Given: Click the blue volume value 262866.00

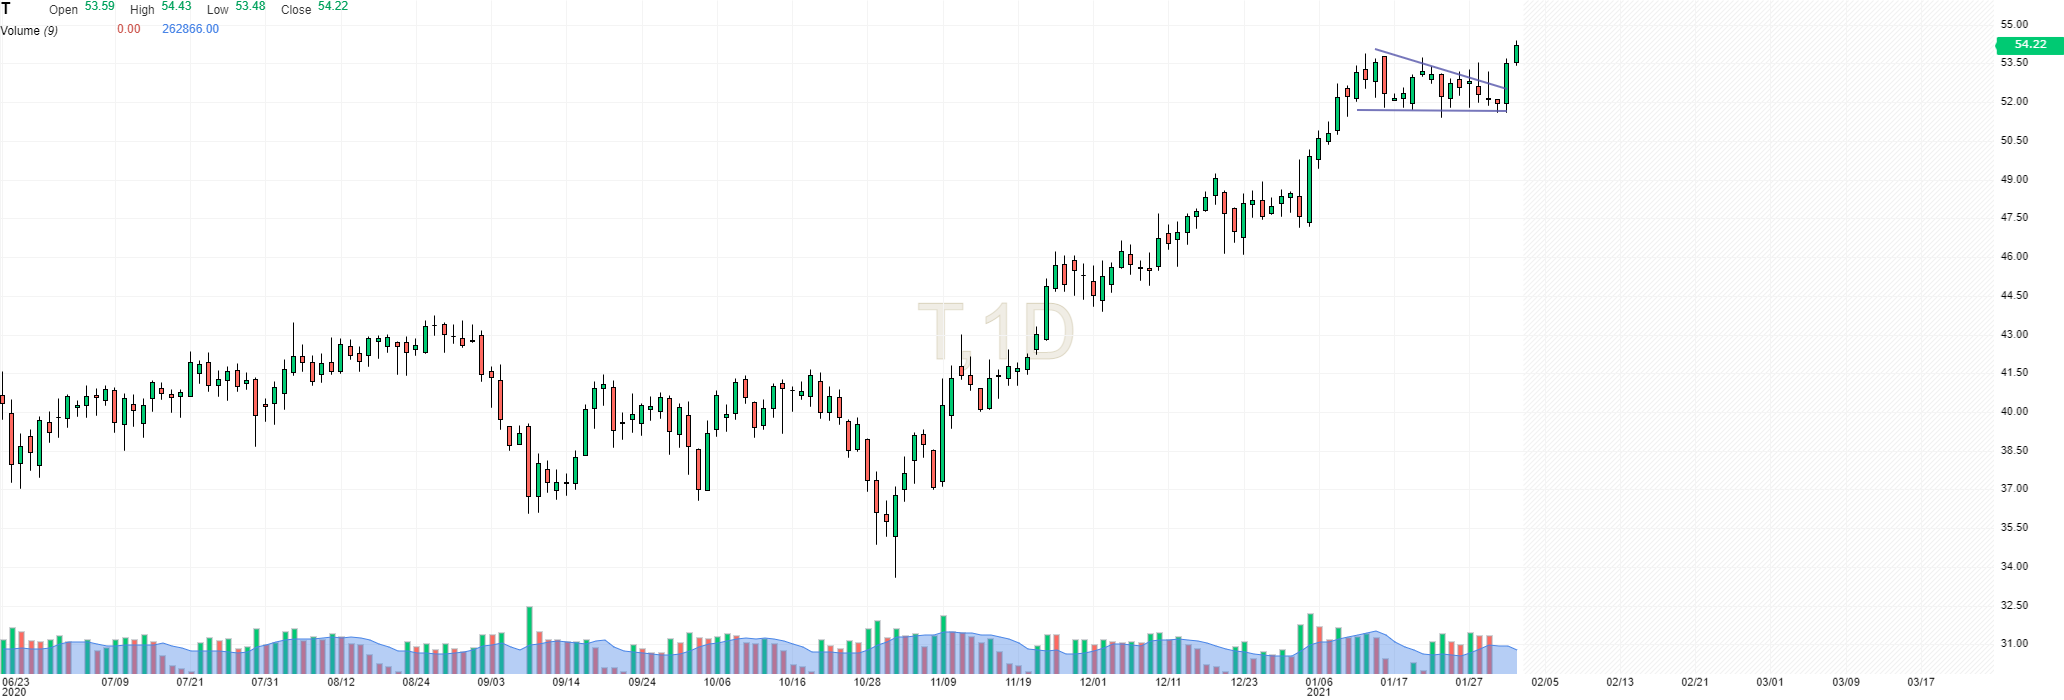Looking at the screenshot, I should [190, 29].
